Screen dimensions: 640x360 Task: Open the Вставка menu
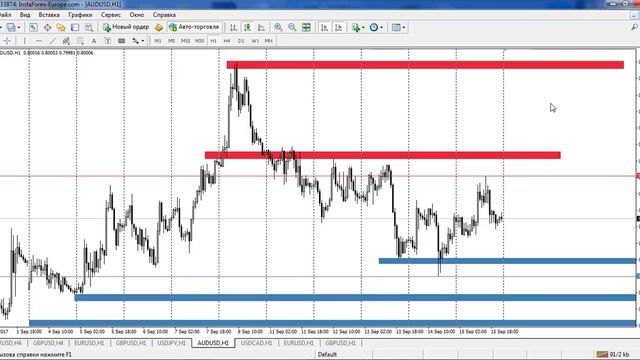coord(49,15)
